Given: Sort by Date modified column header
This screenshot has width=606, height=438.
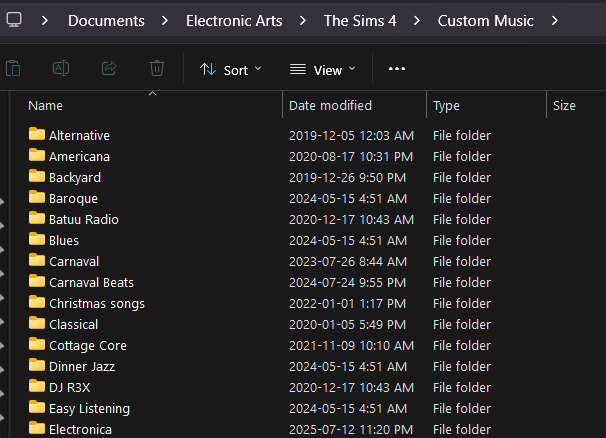Looking at the screenshot, I should (x=330, y=105).
